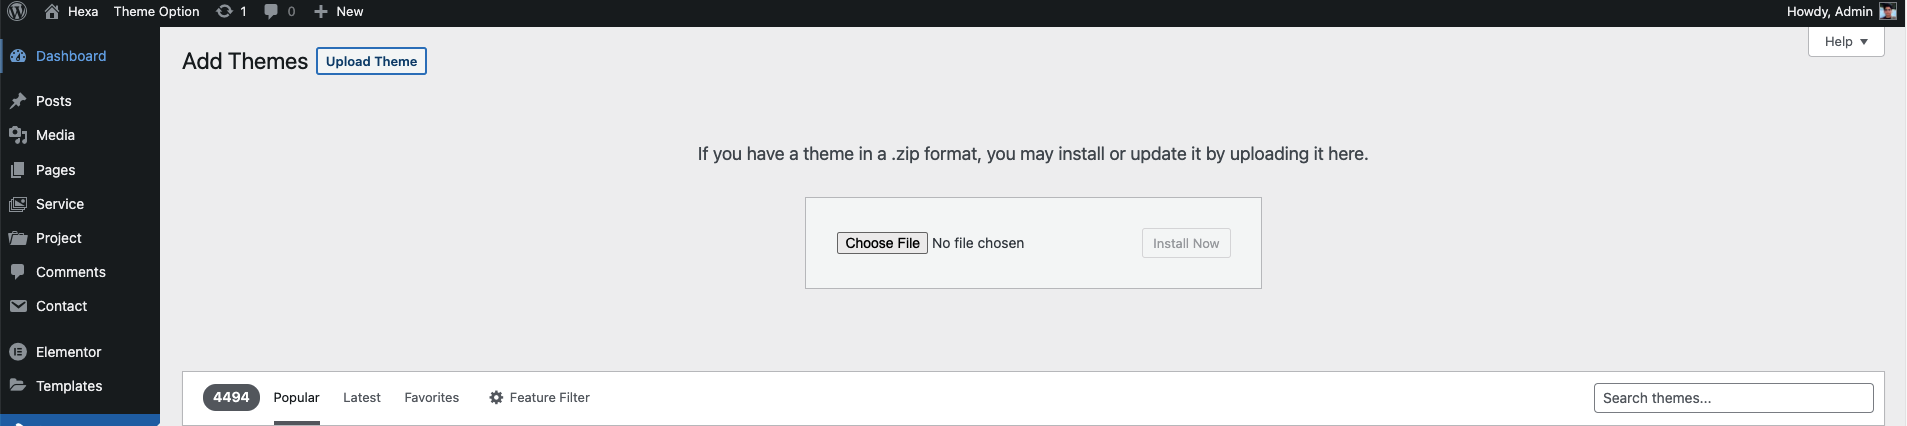Expand the Help dropdown

point(1846,41)
